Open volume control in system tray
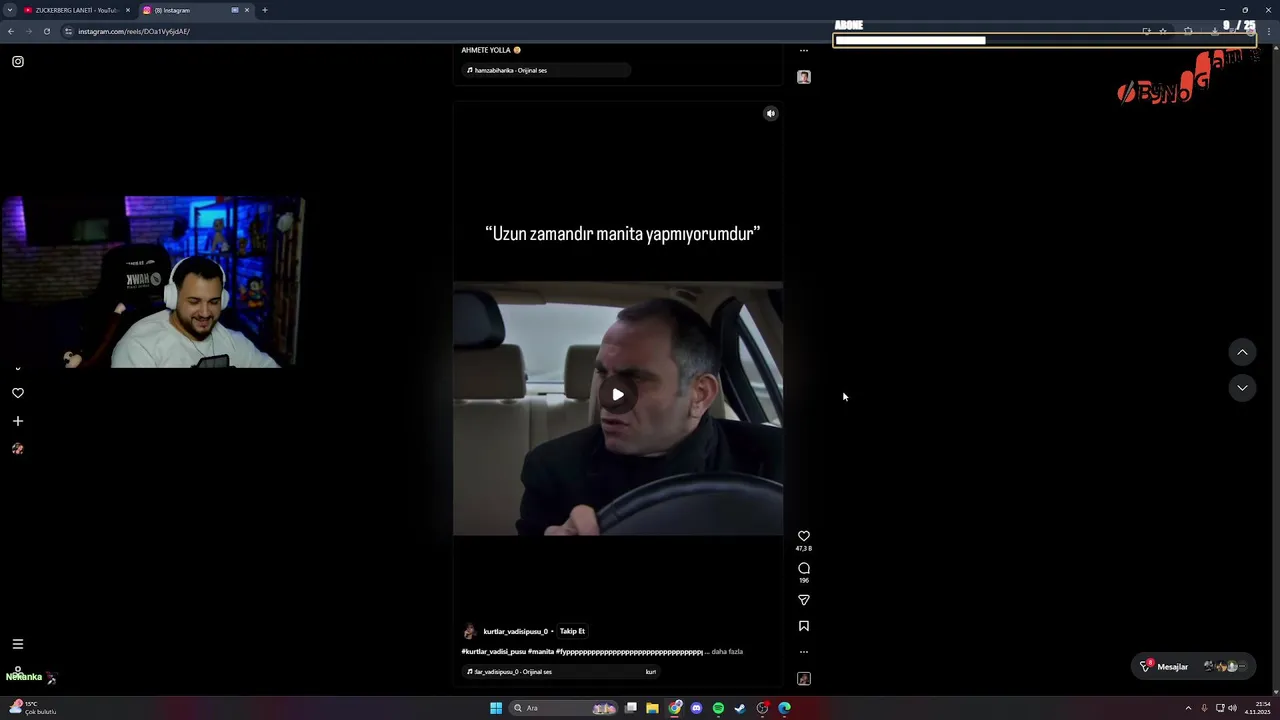 pos(1232,708)
